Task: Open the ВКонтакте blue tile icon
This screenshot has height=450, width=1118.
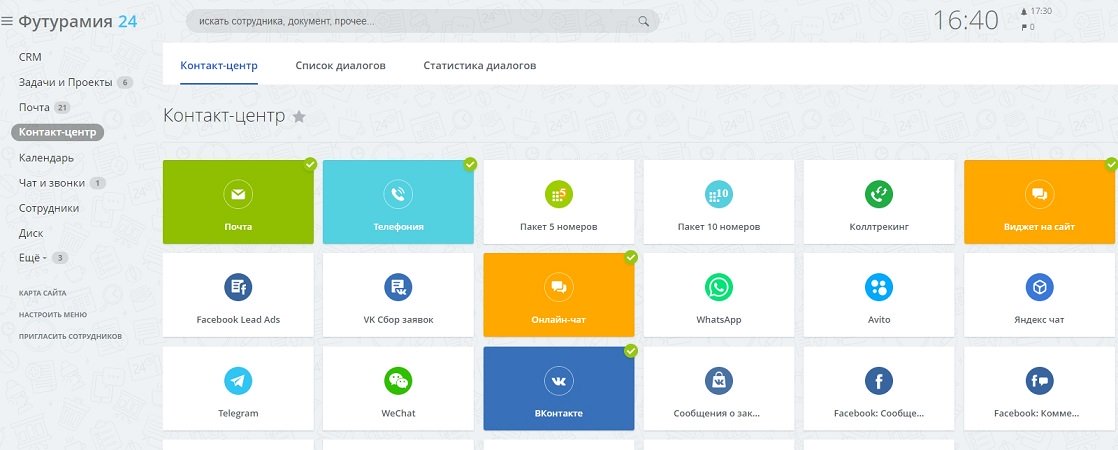Action: 558,381
